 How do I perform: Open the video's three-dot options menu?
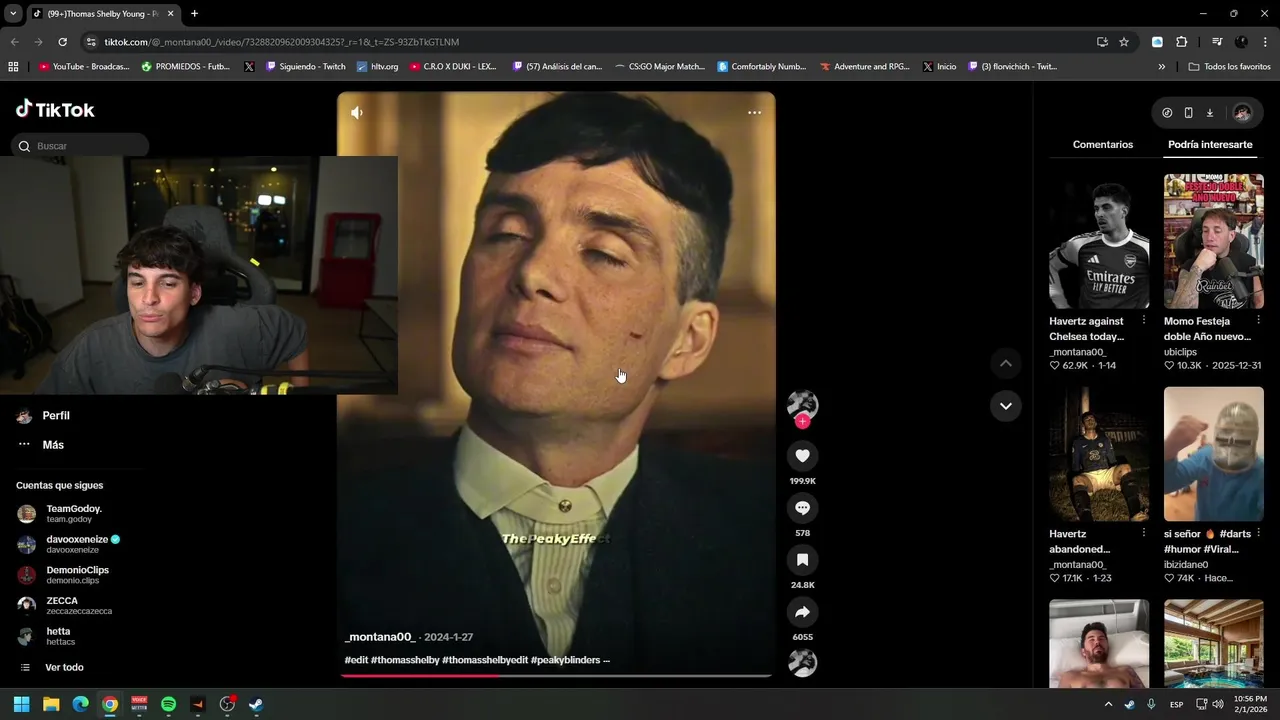[754, 112]
